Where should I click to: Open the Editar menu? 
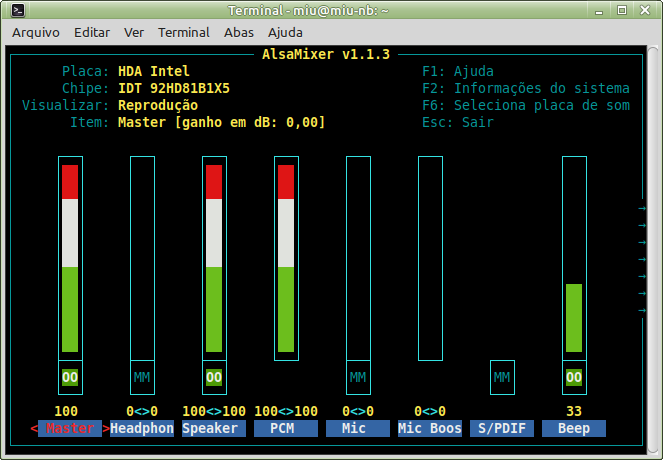point(92,33)
